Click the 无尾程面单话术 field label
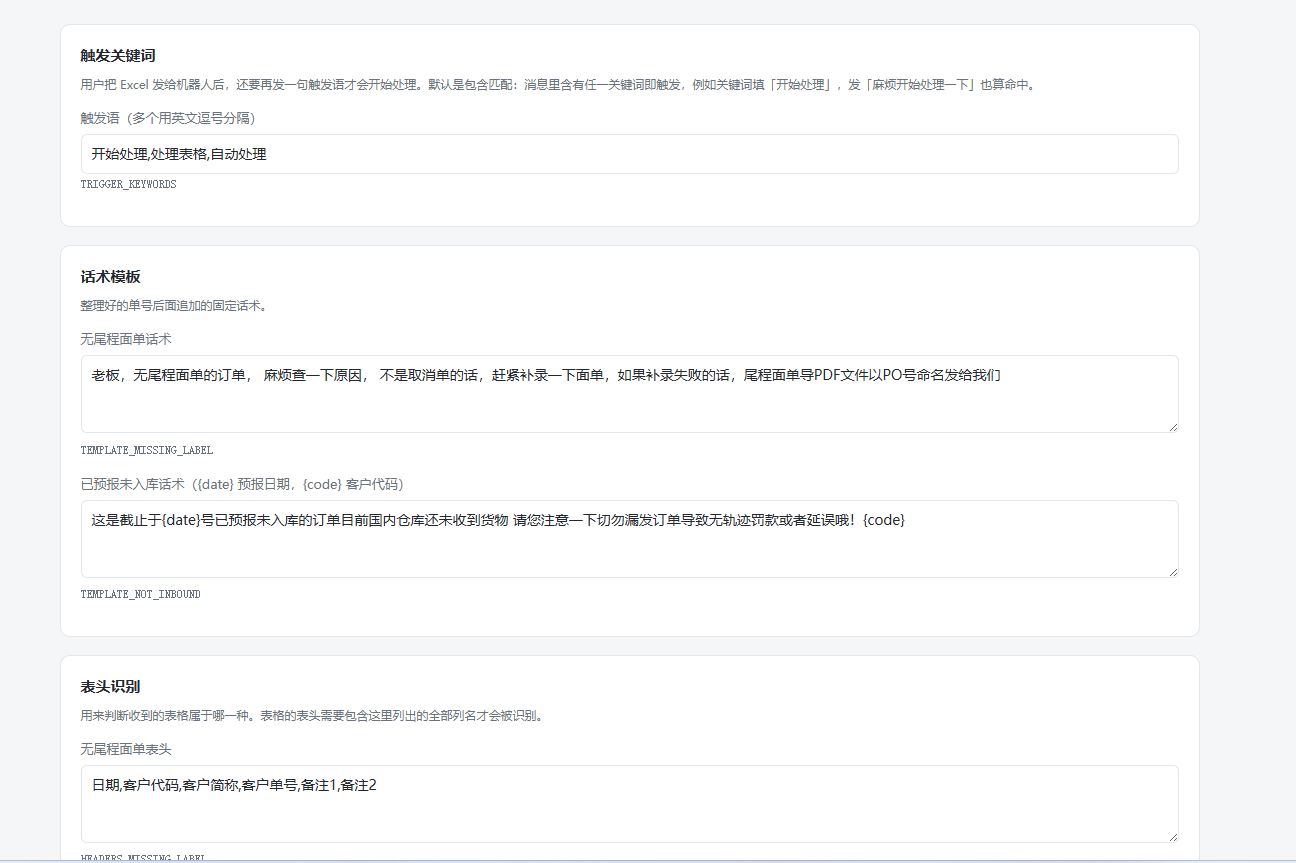 [x=126, y=339]
